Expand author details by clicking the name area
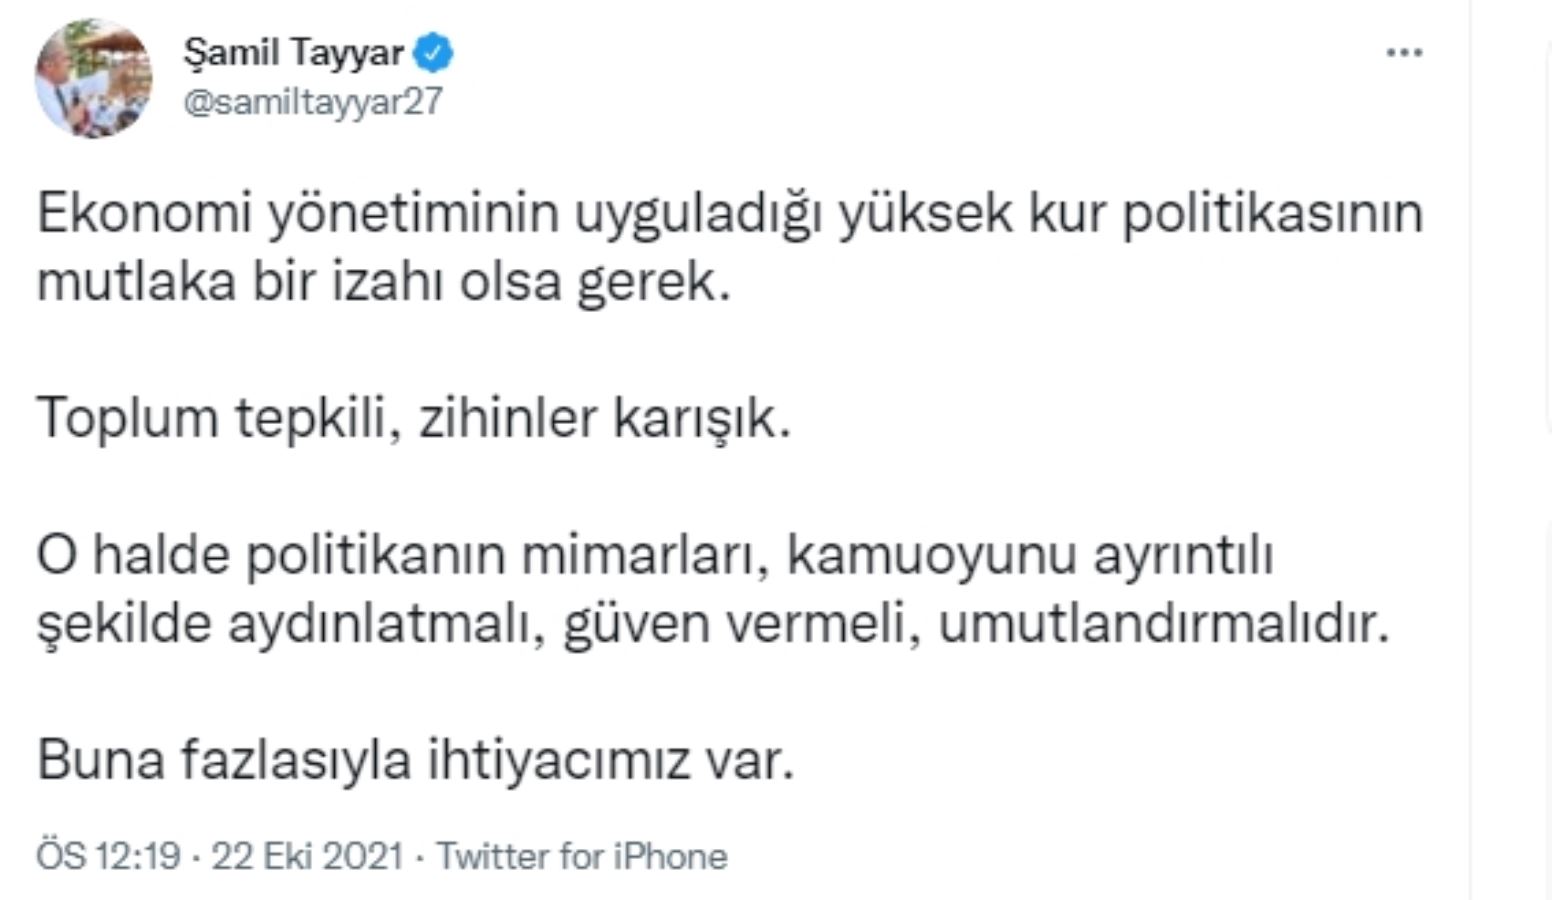Image resolution: width=1552 pixels, height=900 pixels. (295, 55)
